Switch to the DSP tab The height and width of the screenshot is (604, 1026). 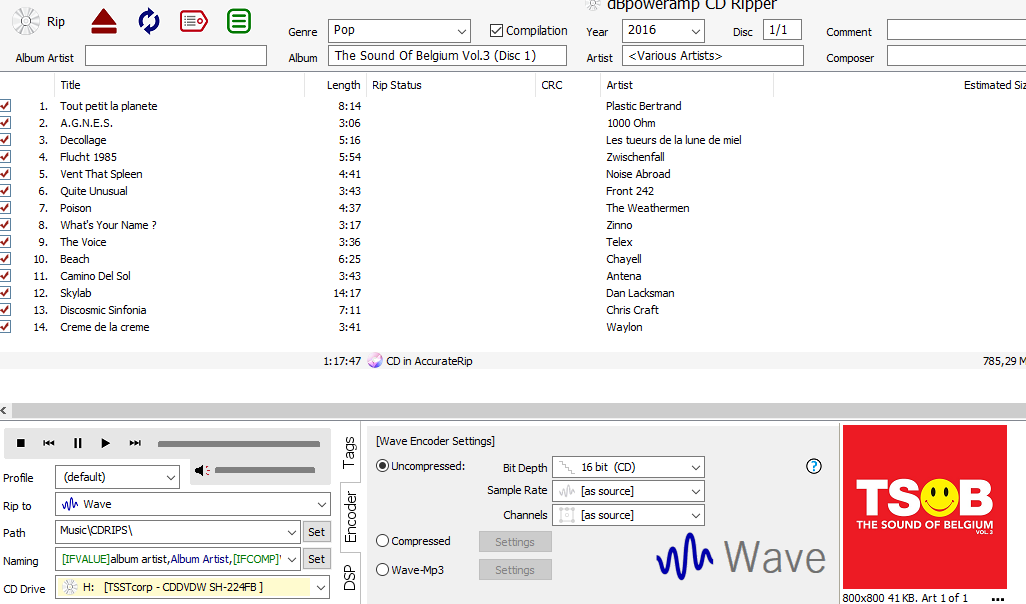point(350,579)
